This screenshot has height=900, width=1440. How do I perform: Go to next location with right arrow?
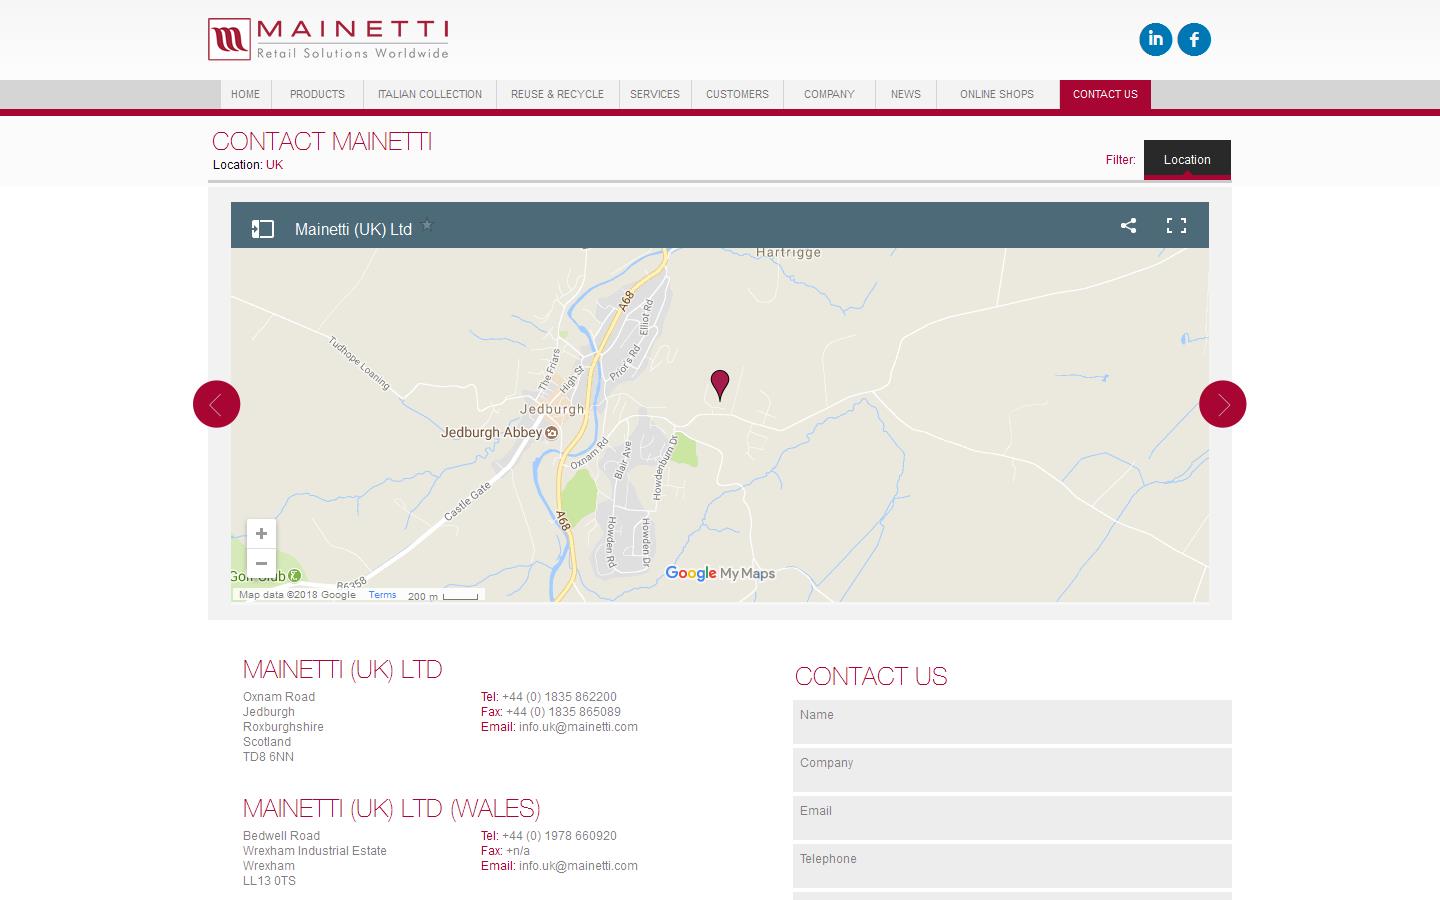coord(1223,404)
